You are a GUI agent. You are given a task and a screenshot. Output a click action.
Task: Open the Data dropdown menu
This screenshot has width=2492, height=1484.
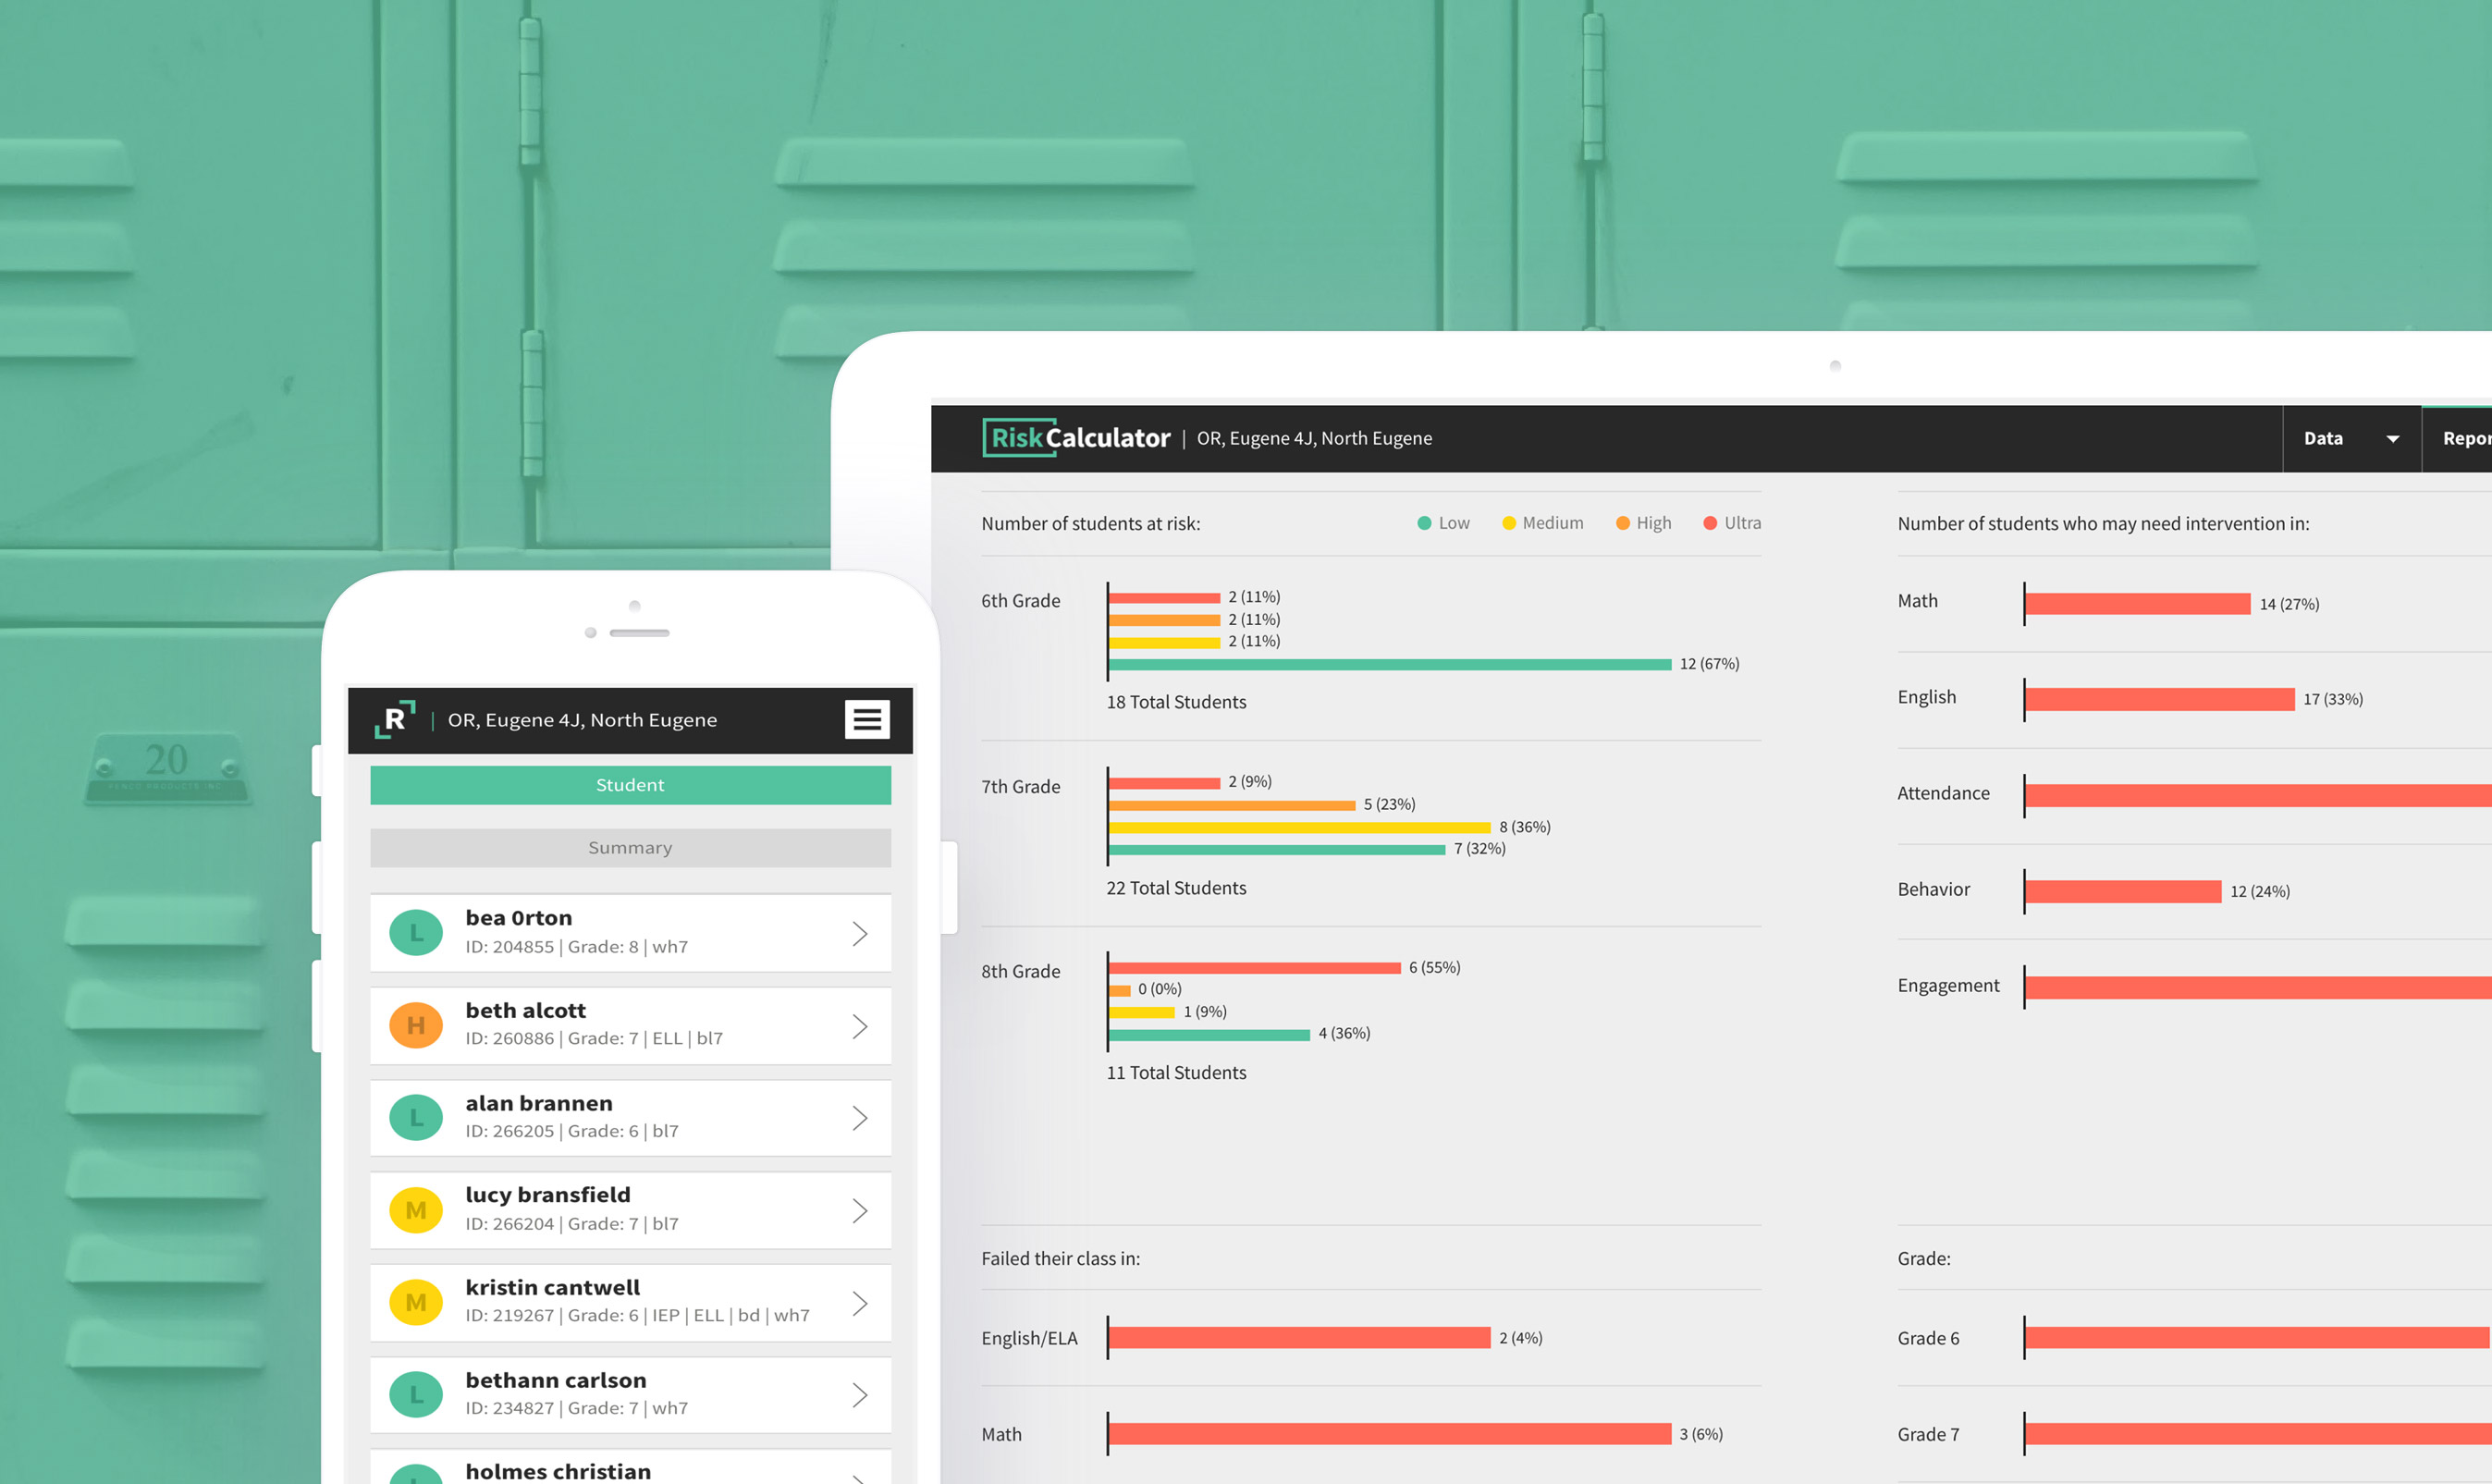[2351, 438]
